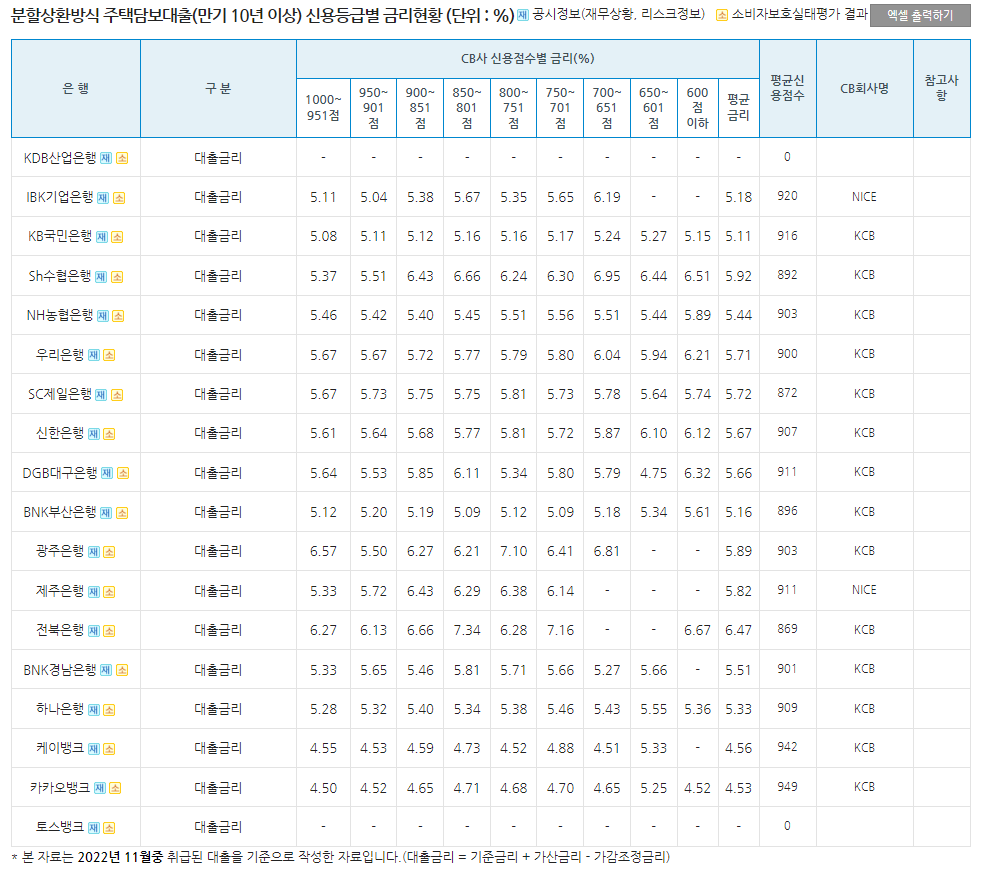Click the CB사 신용점수별 금리(%) header
Screen dimensions: 982x870
[528, 59]
